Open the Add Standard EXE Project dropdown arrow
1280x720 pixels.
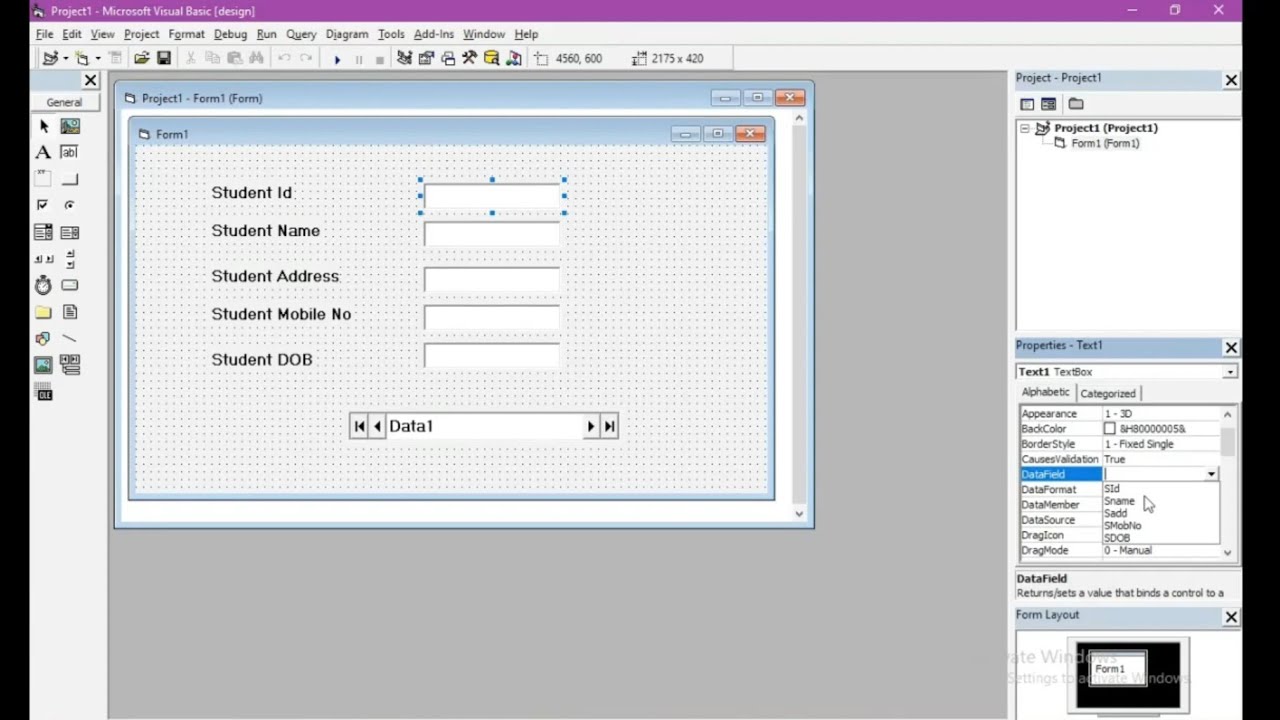65,58
